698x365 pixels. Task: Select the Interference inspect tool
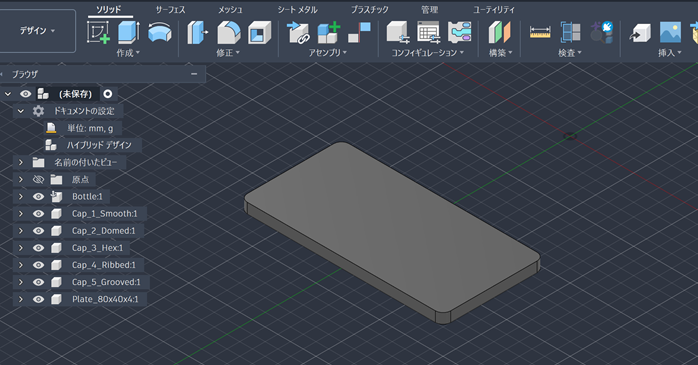click(x=570, y=32)
